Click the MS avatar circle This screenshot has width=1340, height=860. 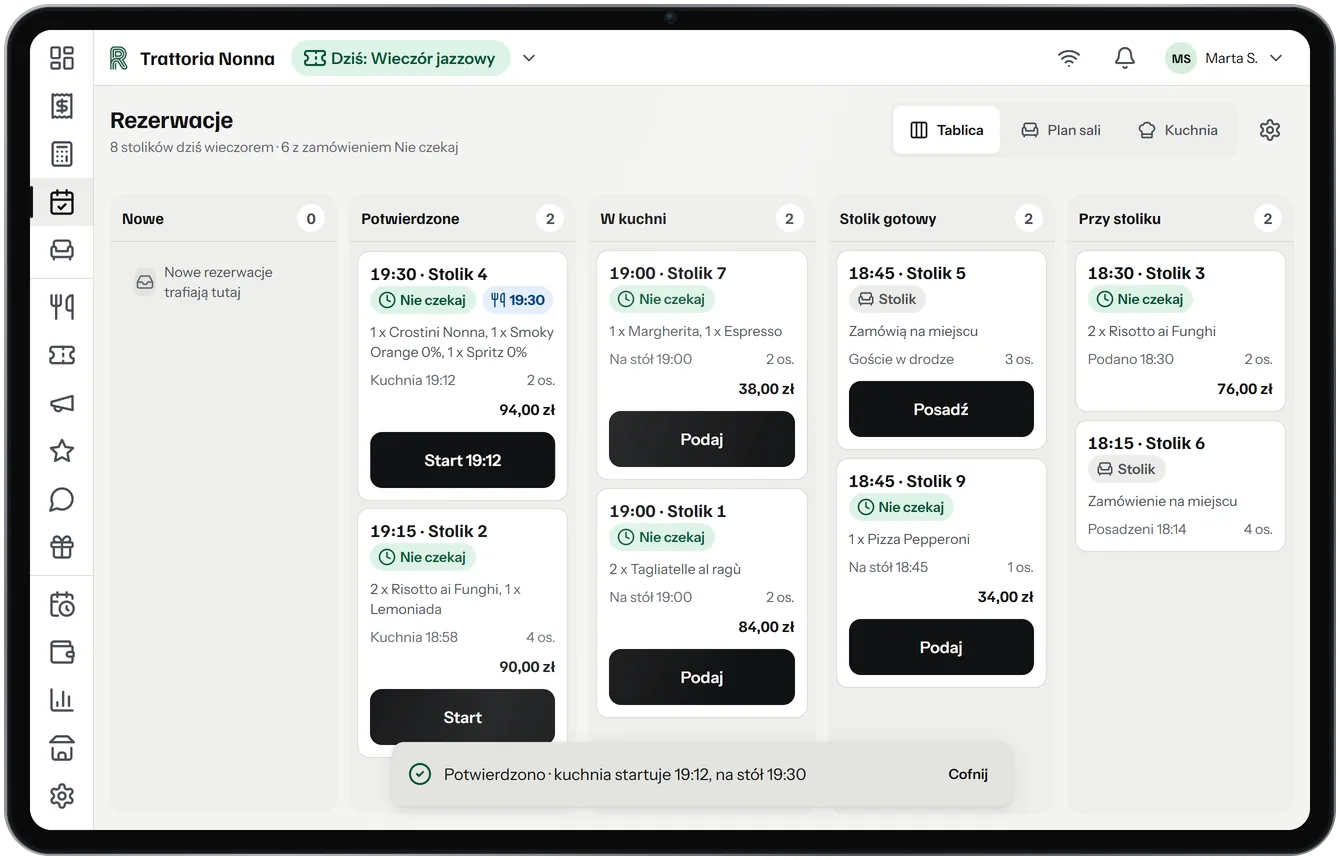[1181, 58]
